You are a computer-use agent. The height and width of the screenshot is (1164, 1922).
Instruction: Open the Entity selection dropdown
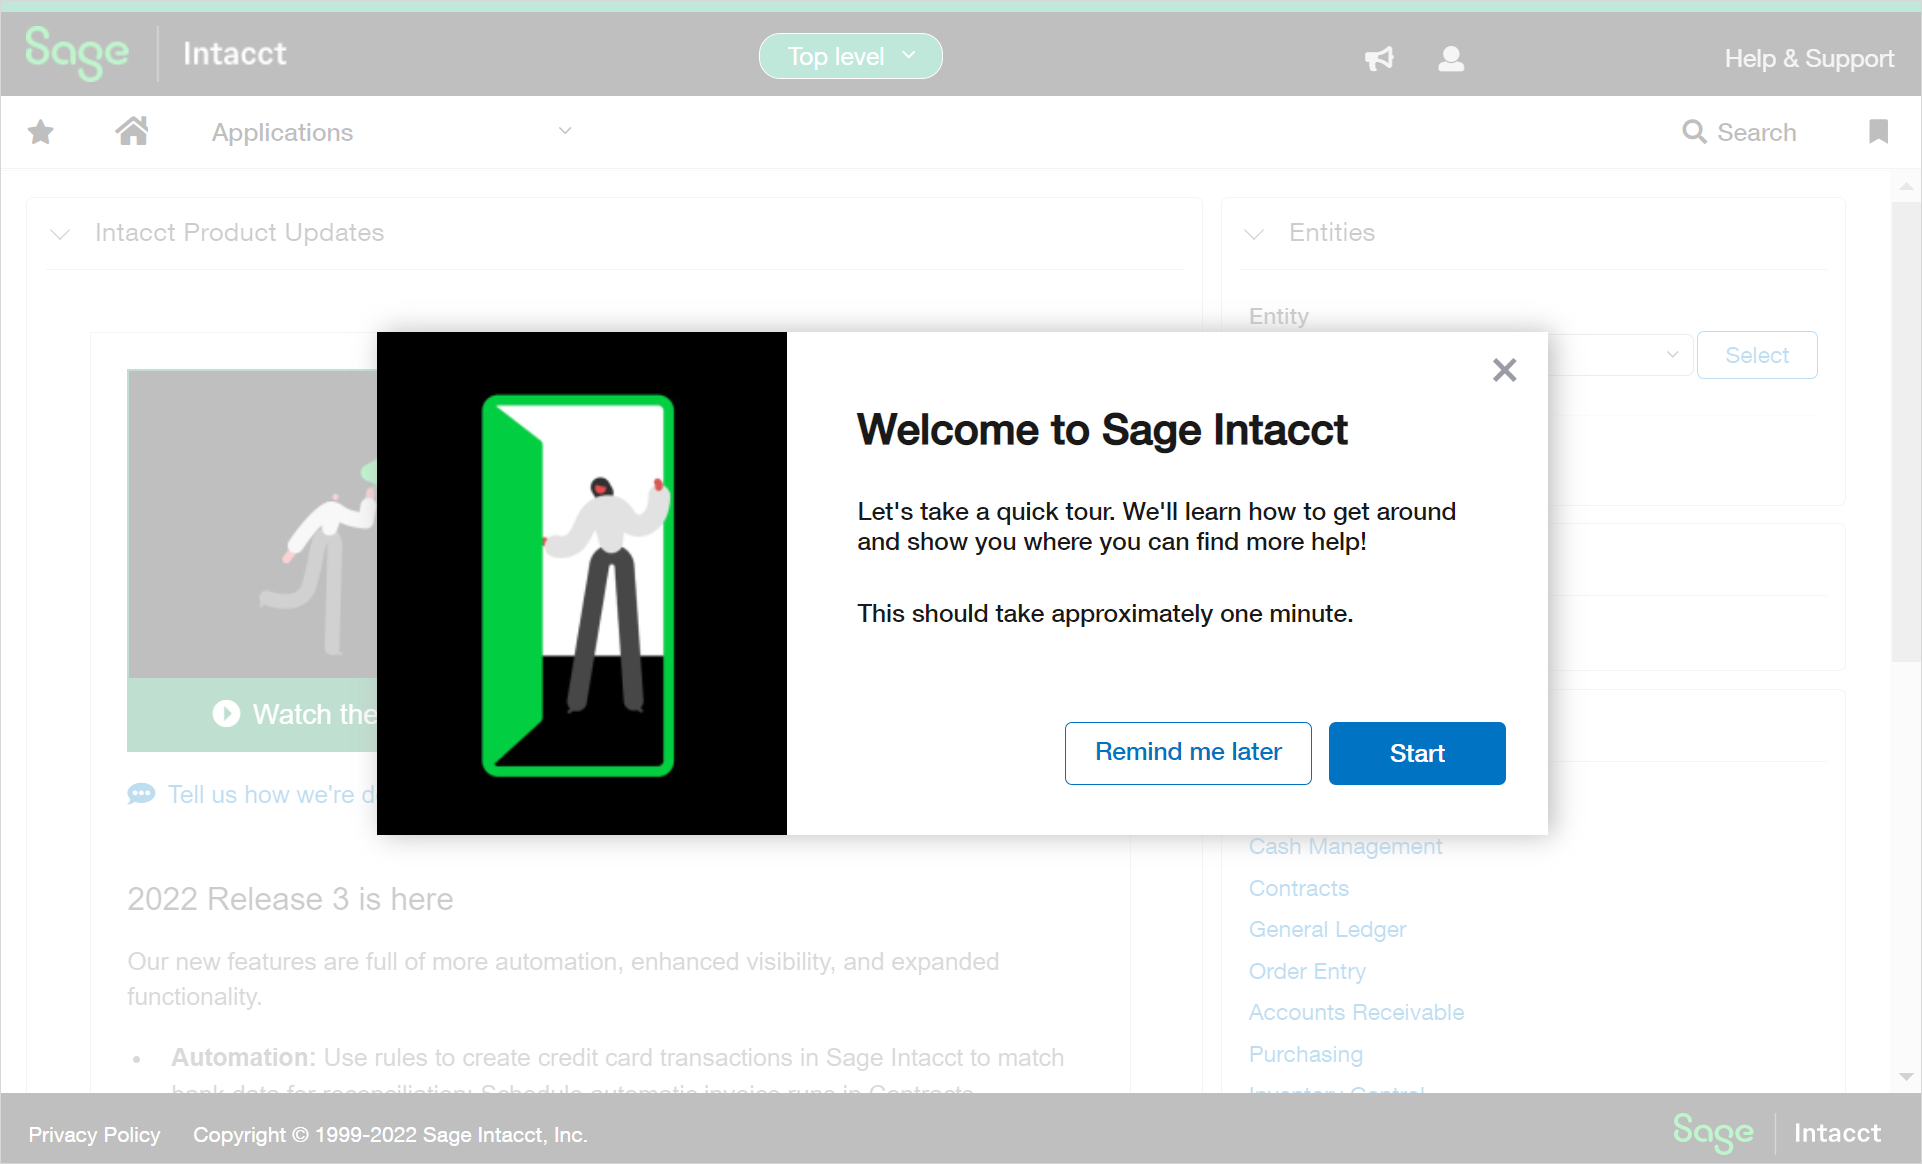coord(1671,355)
